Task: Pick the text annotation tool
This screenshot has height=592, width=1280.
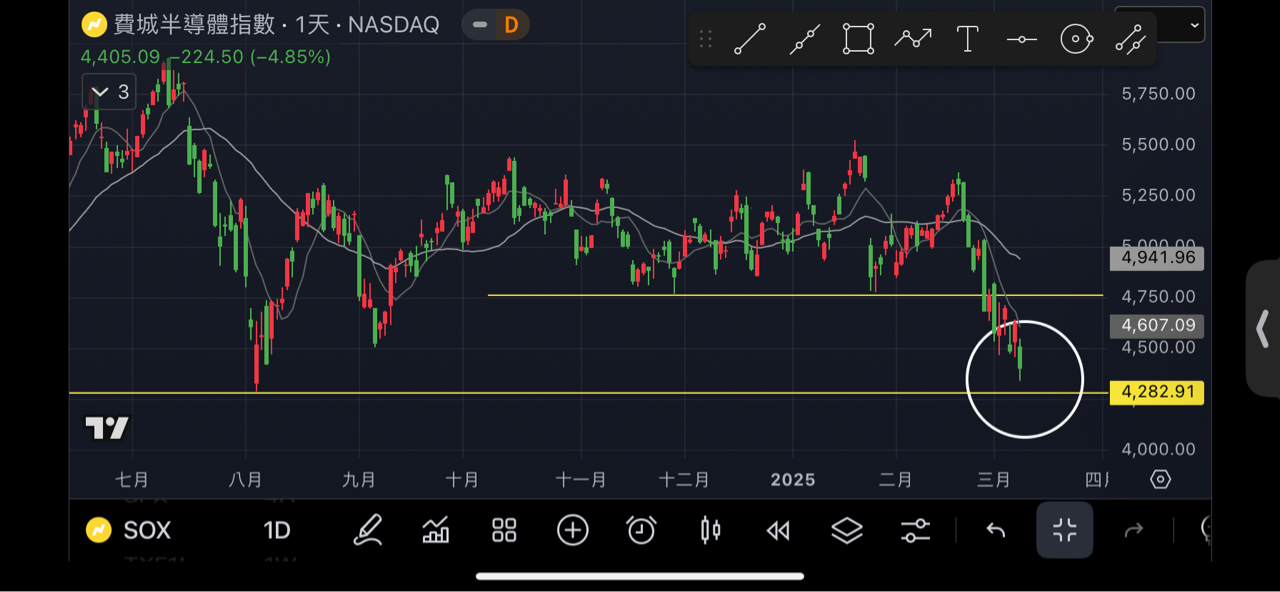Action: click(x=967, y=40)
